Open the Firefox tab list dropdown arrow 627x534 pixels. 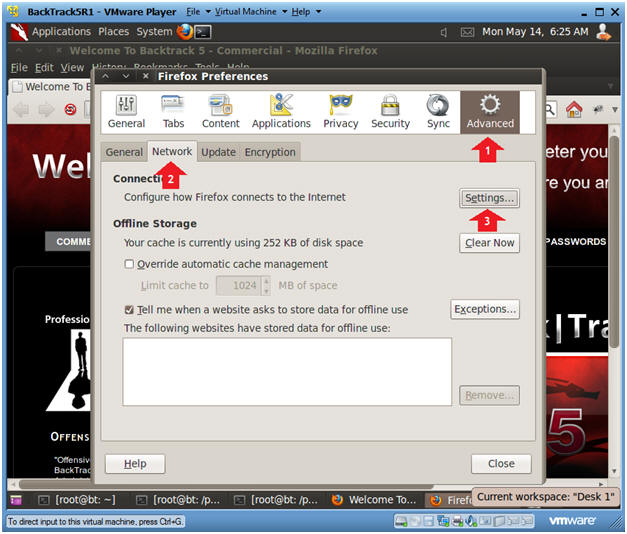click(610, 86)
